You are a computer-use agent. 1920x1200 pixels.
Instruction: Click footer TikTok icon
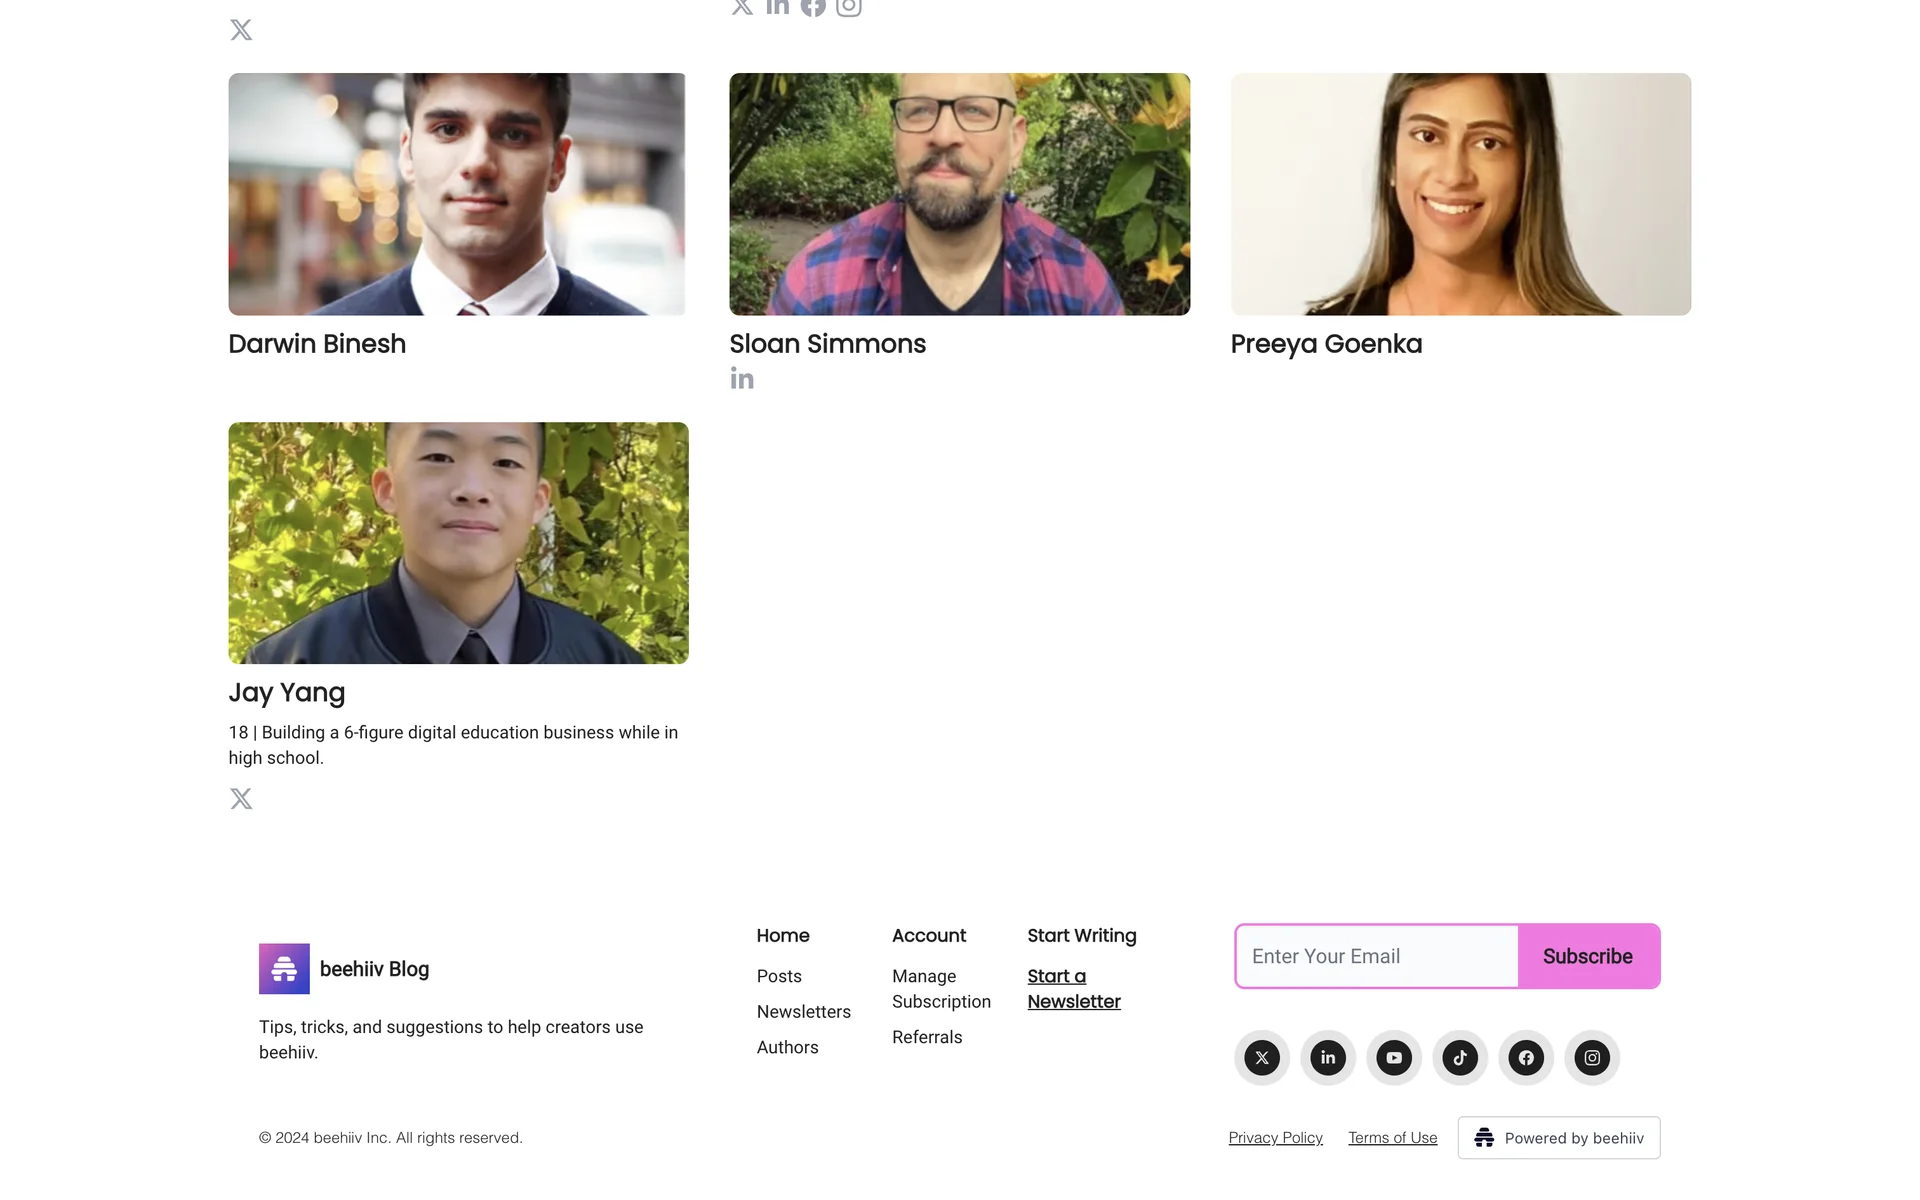point(1460,1058)
